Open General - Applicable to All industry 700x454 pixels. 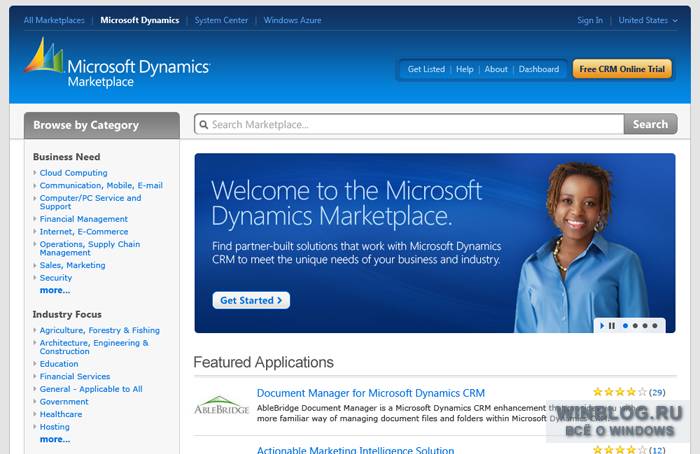click(x=91, y=389)
